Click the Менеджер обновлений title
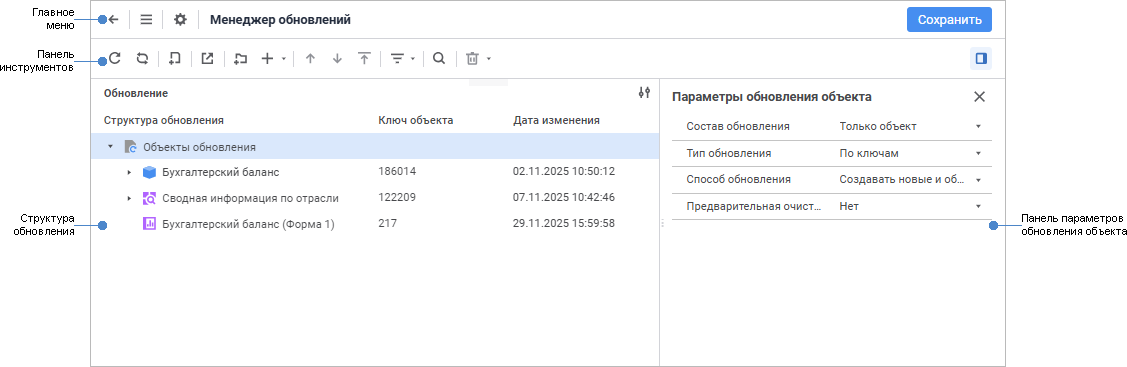 [280, 20]
